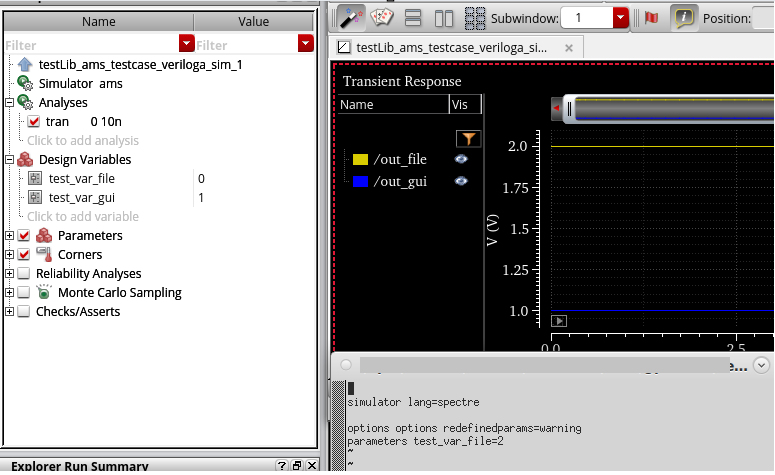Click the playing cards toolbar icon
The height and width of the screenshot is (475, 775).
pos(382,18)
